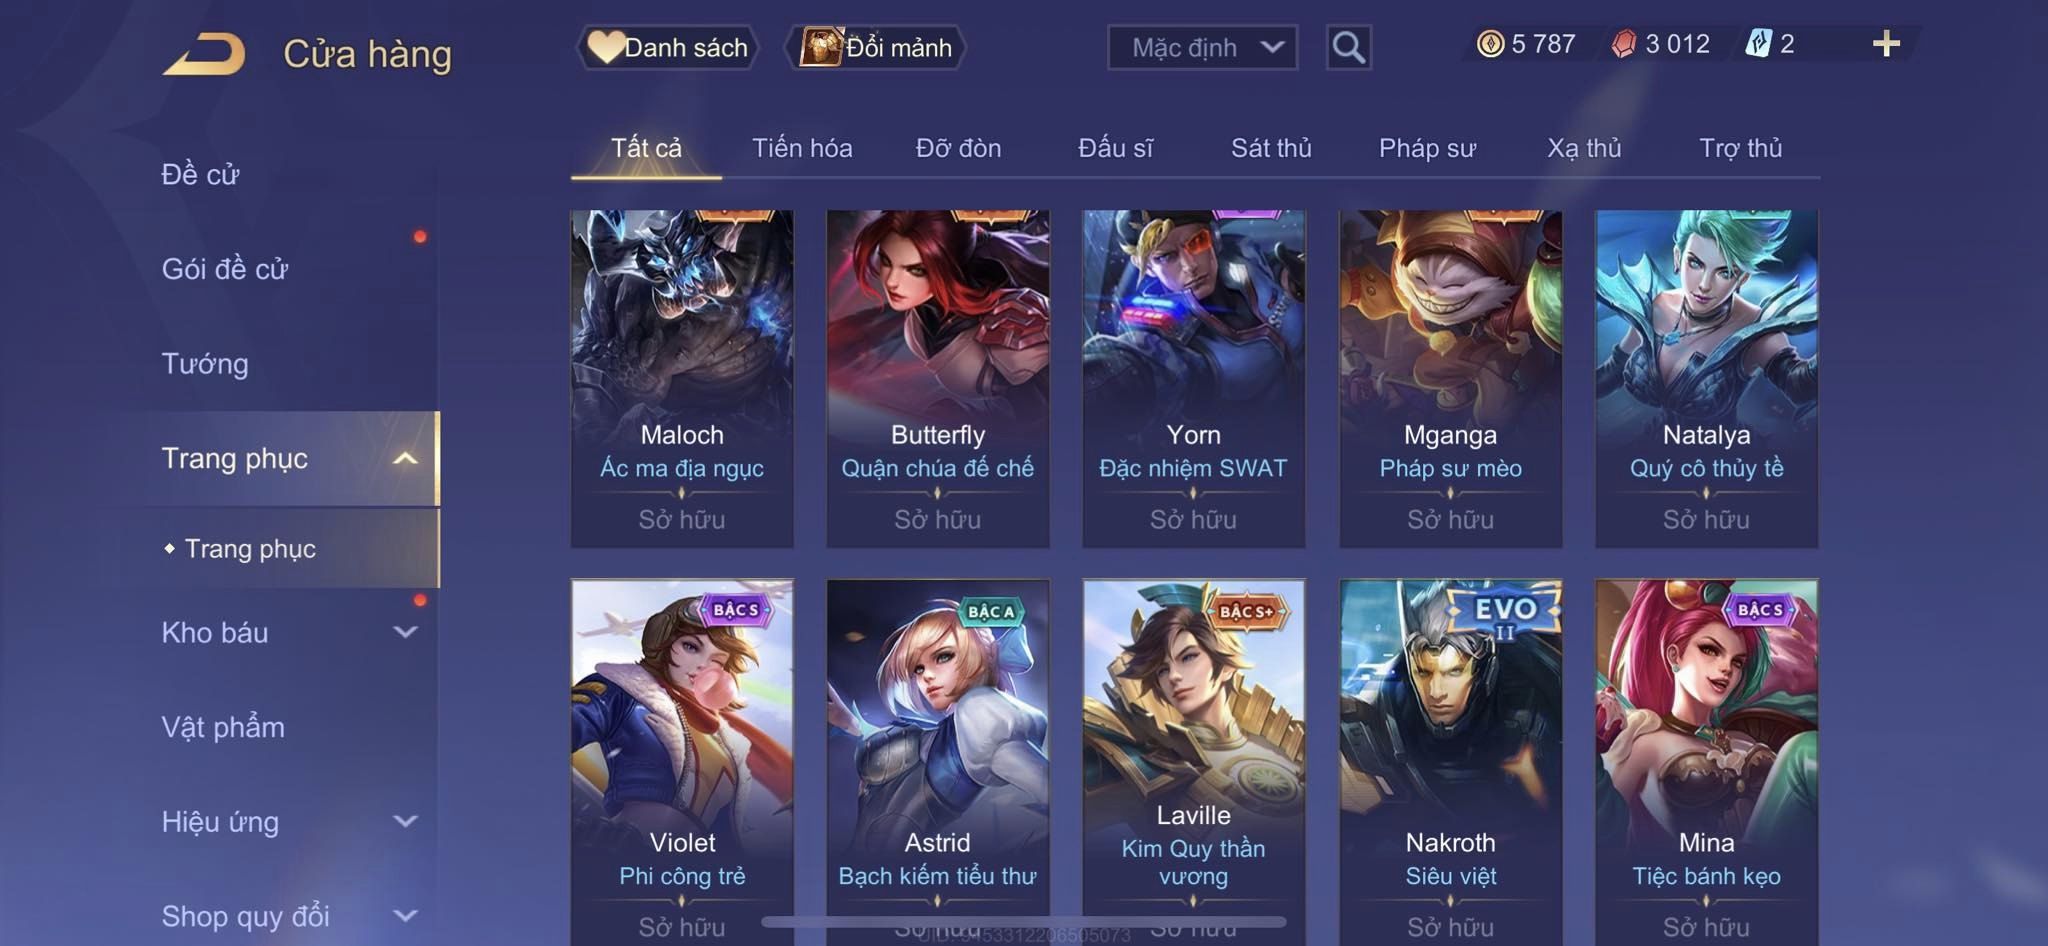Select the Tiến hóa filter tab
This screenshot has height=946, width=2048.
[802, 148]
